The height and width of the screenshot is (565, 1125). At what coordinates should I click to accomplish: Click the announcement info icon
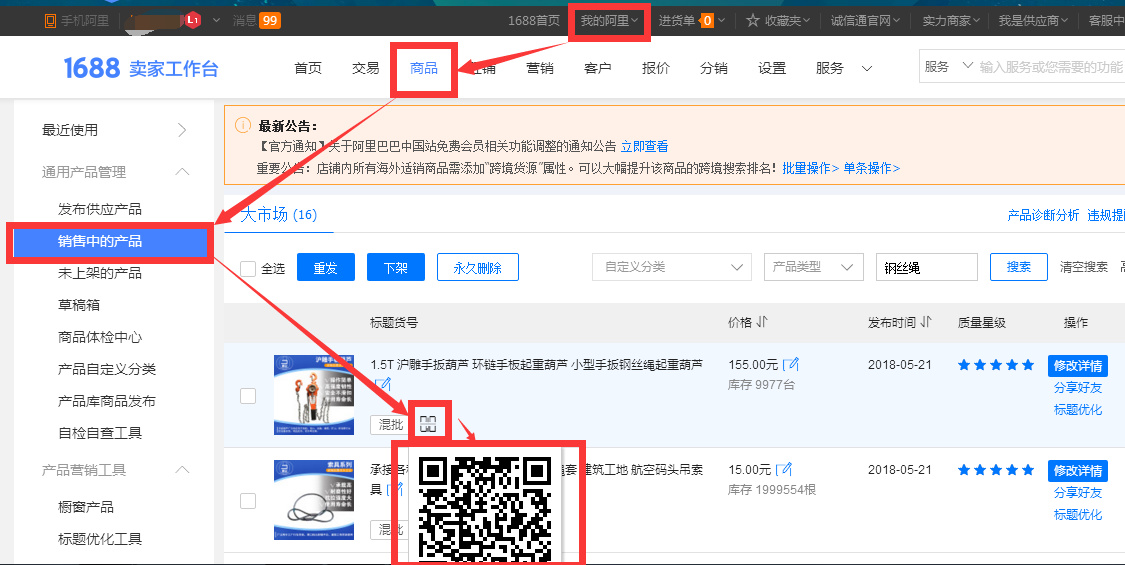[x=243, y=126]
